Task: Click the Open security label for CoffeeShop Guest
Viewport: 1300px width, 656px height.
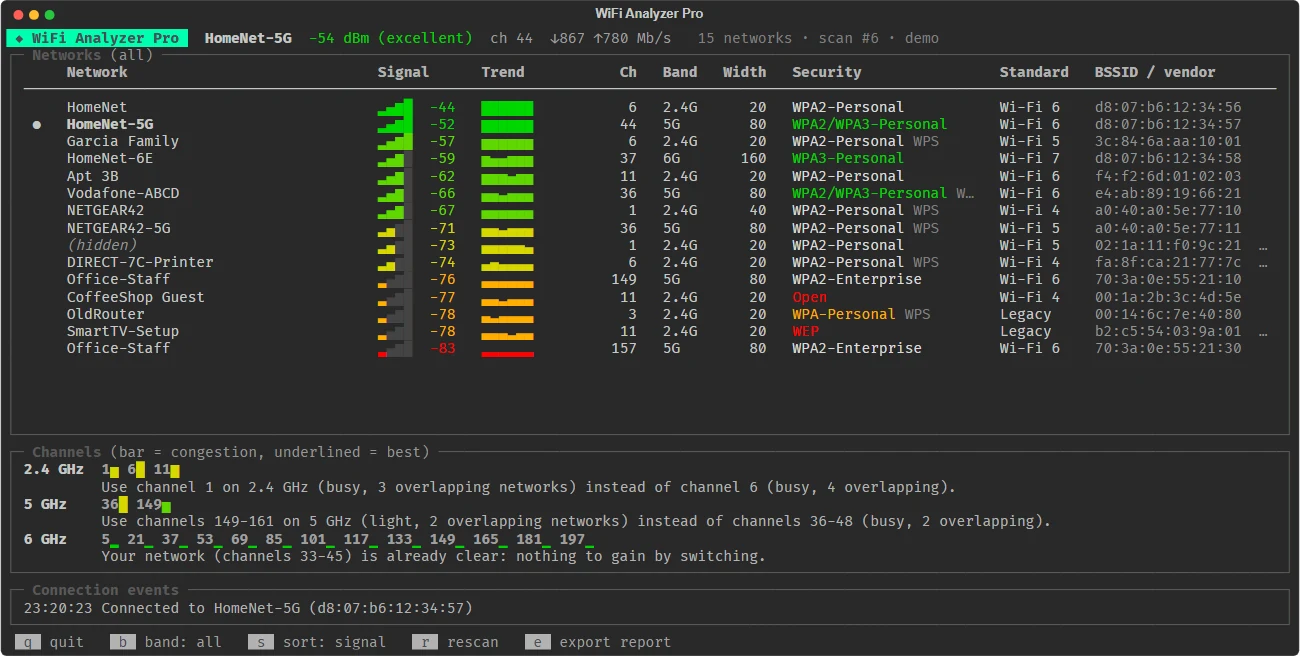Action: pyautogui.click(x=810, y=297)
